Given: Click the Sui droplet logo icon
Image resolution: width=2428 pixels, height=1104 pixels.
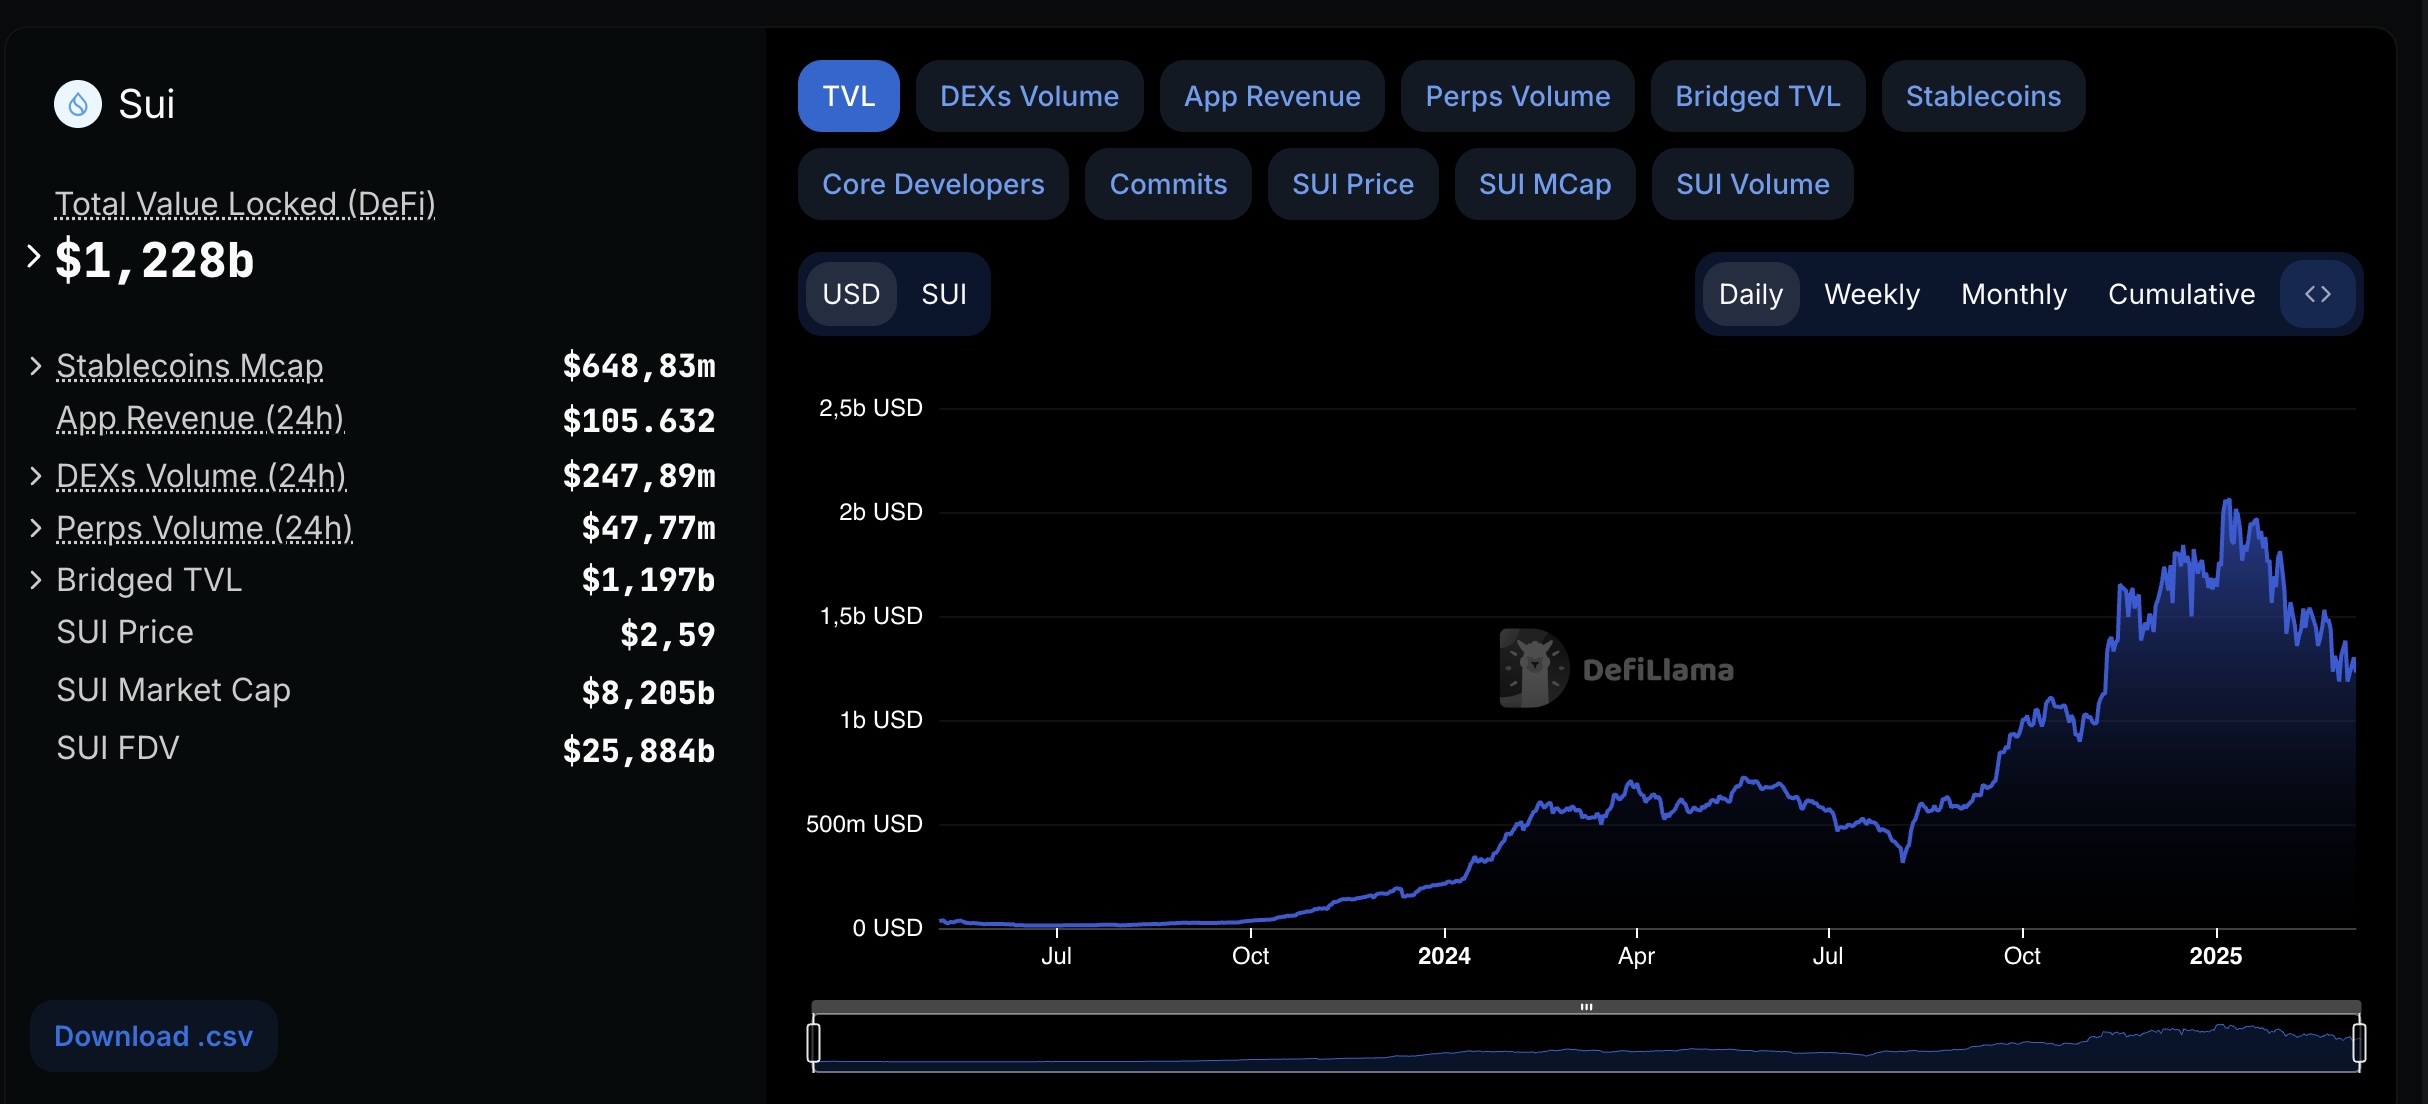Looking at the screenshot, I should coord(78,104).
